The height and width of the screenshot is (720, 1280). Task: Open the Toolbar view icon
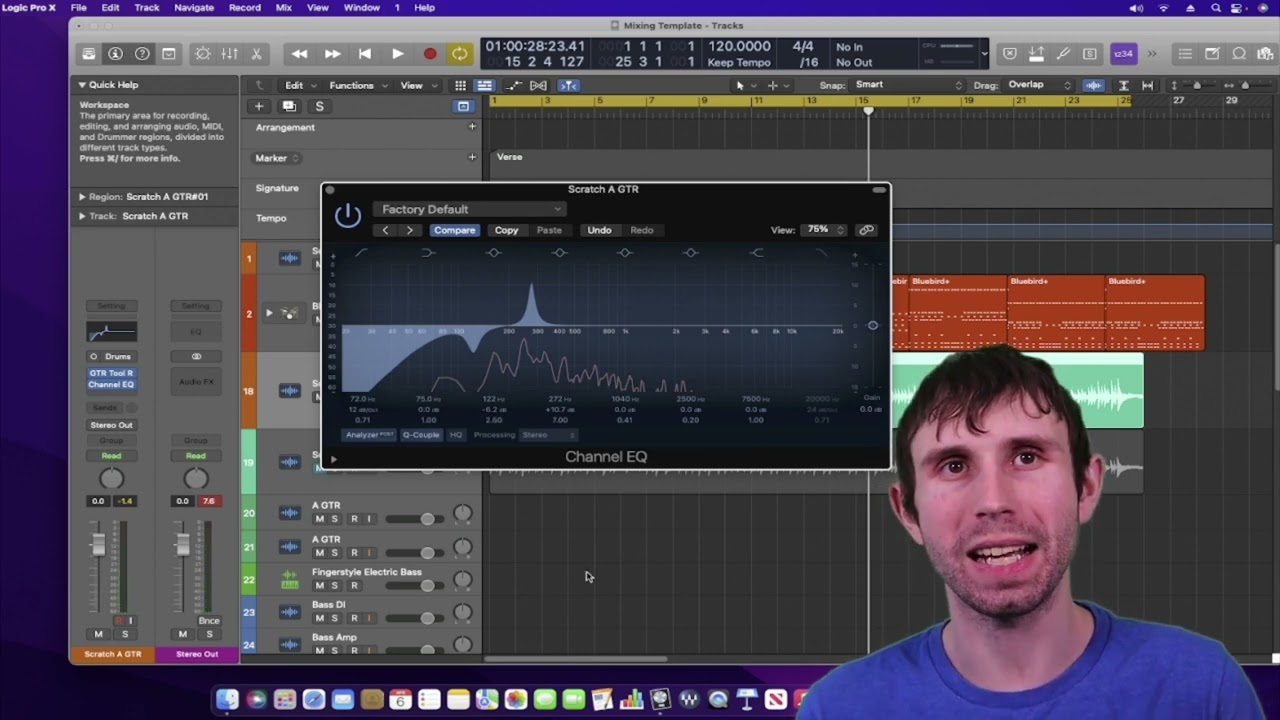[x=168, y=54]
